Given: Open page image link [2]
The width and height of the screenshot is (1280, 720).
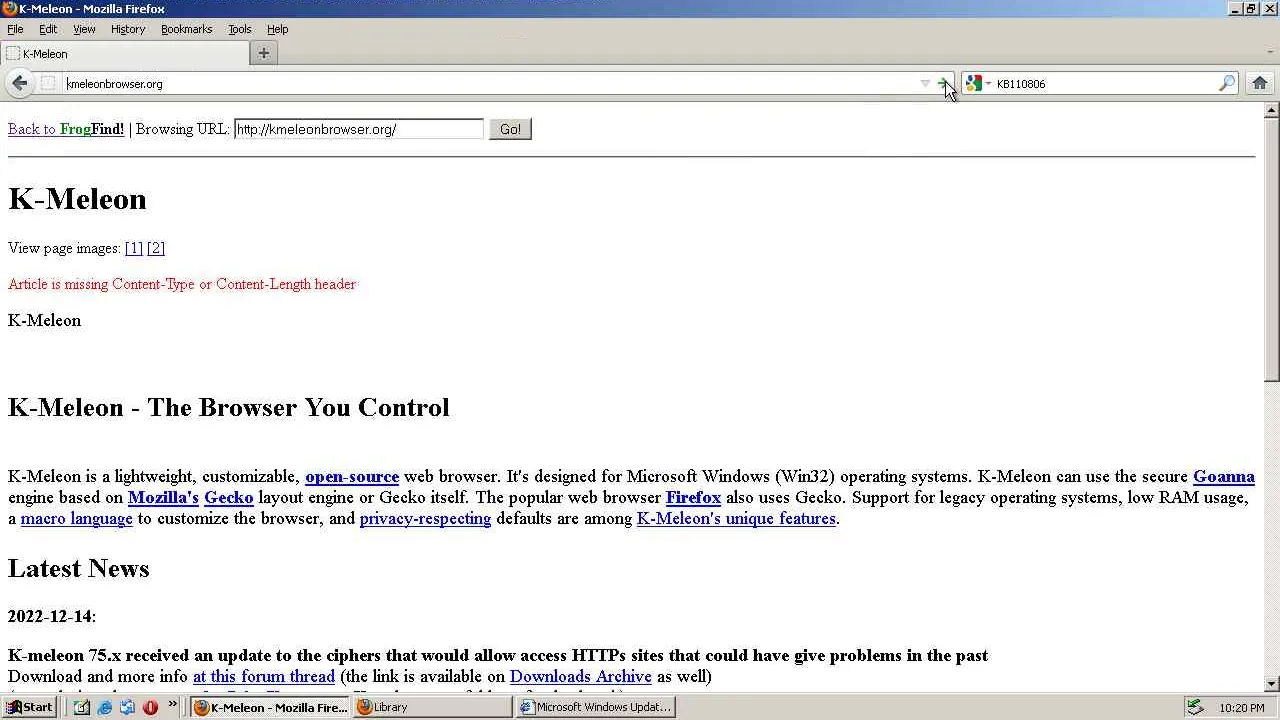Looking at the screenshot, I should pos(156,248).
